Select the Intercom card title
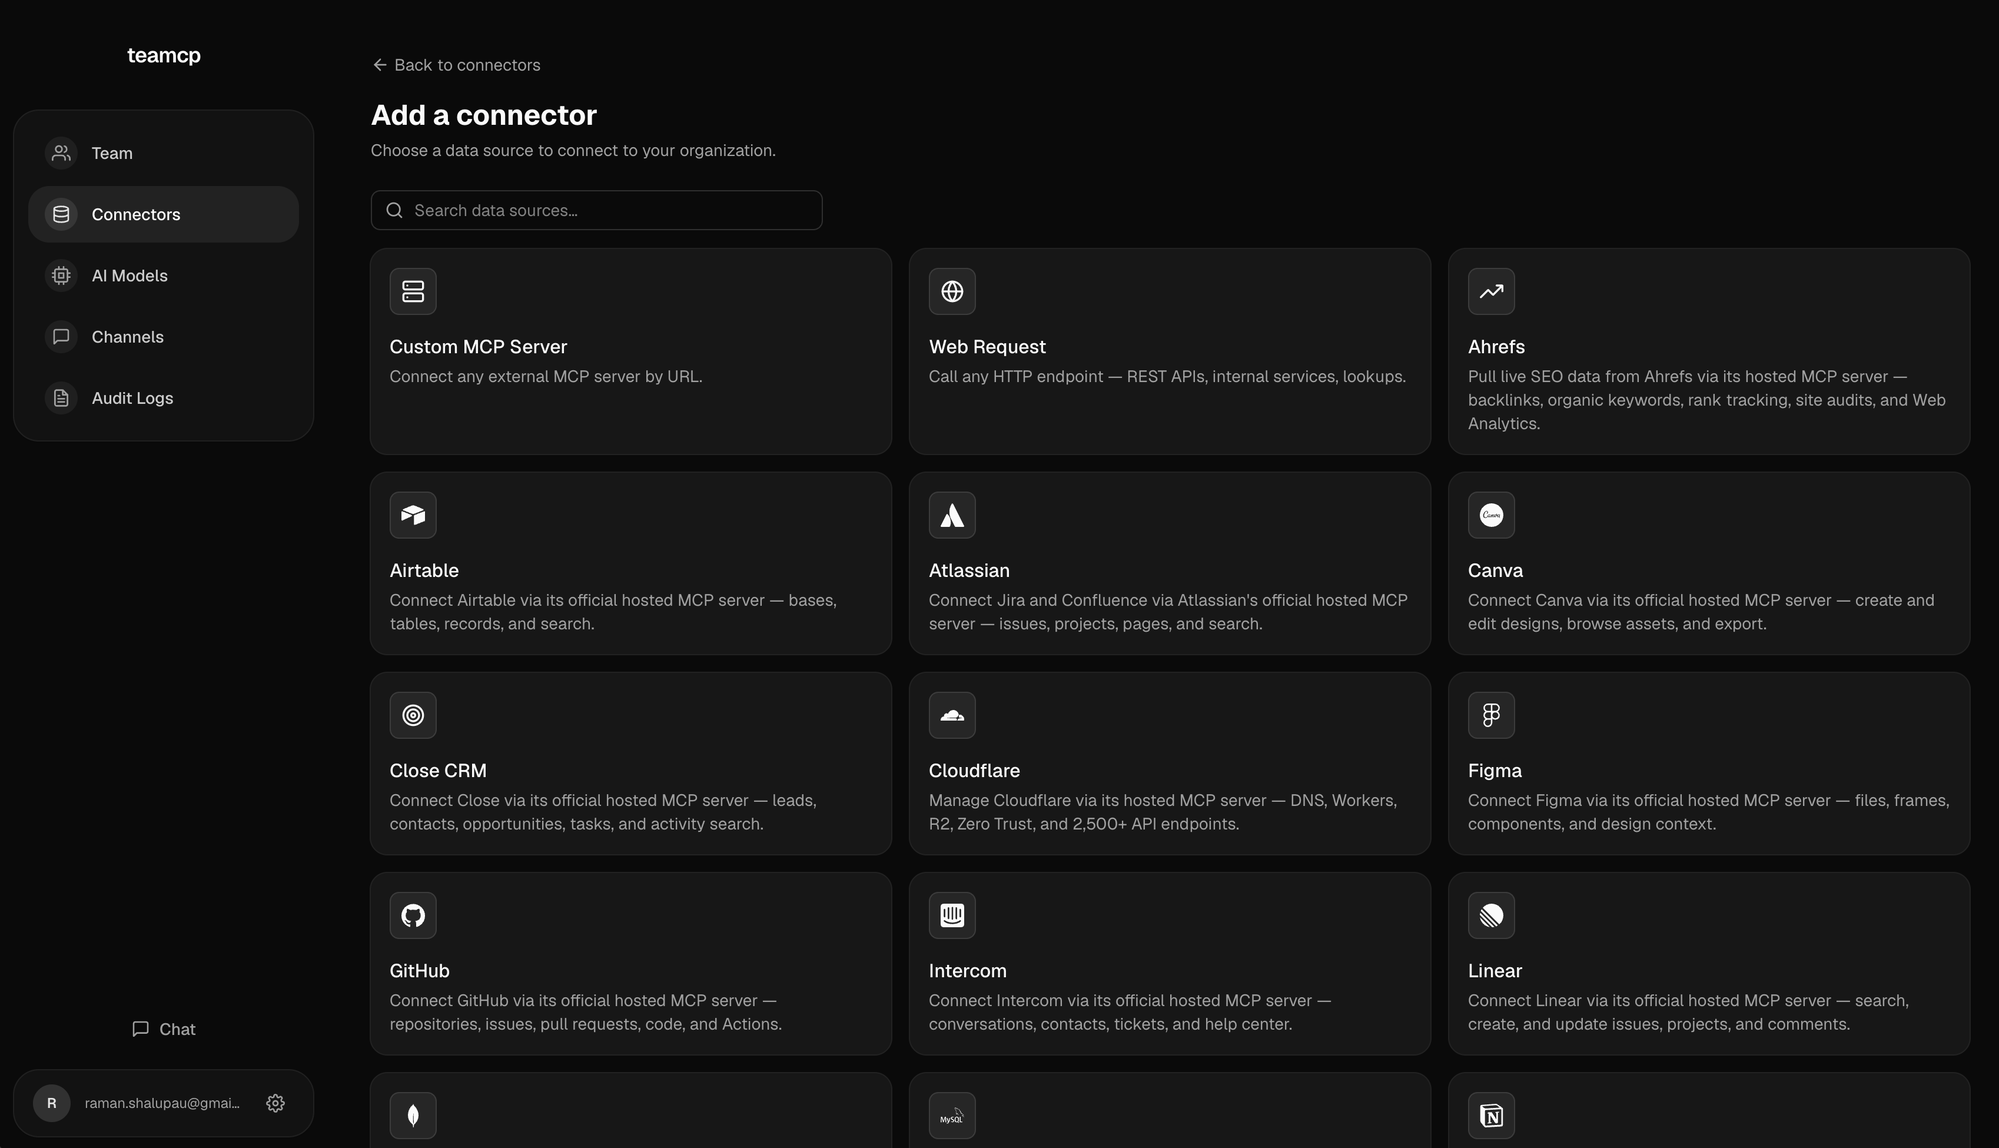The image size is (1999, 1148). point(967,971)
